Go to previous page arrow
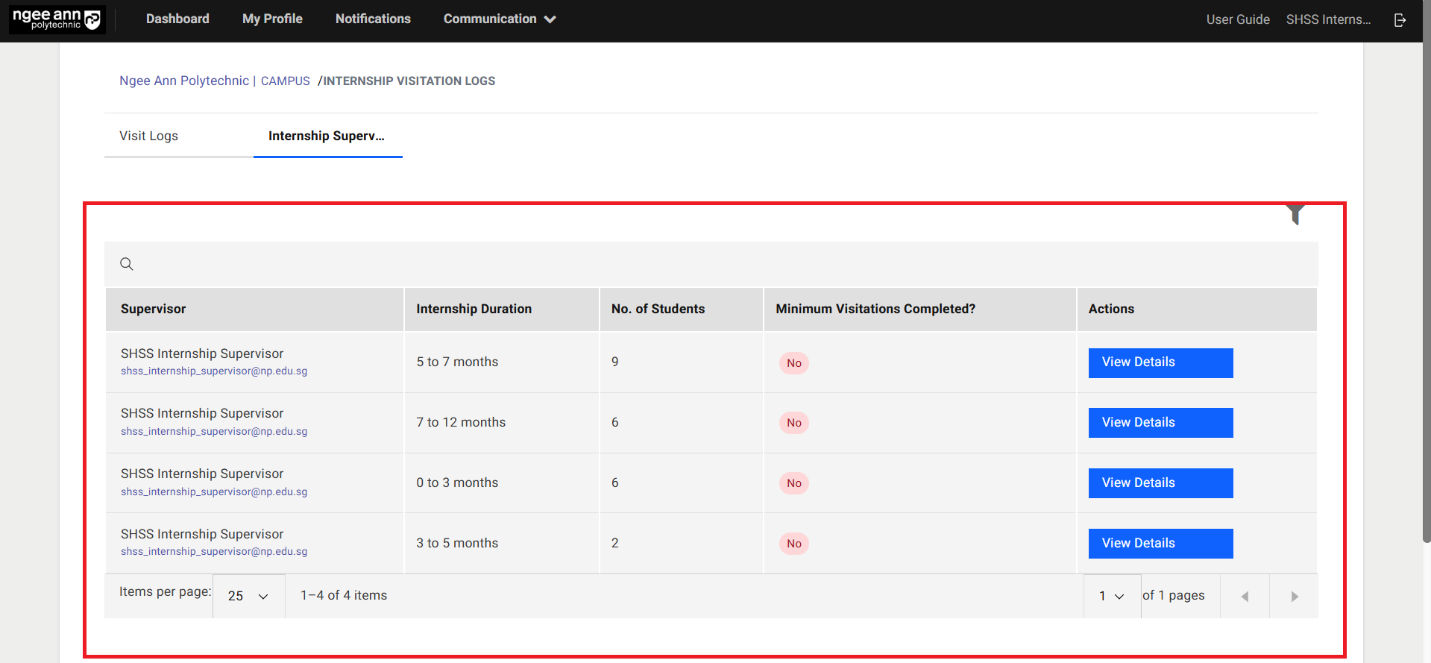 tap(1245, 596)
